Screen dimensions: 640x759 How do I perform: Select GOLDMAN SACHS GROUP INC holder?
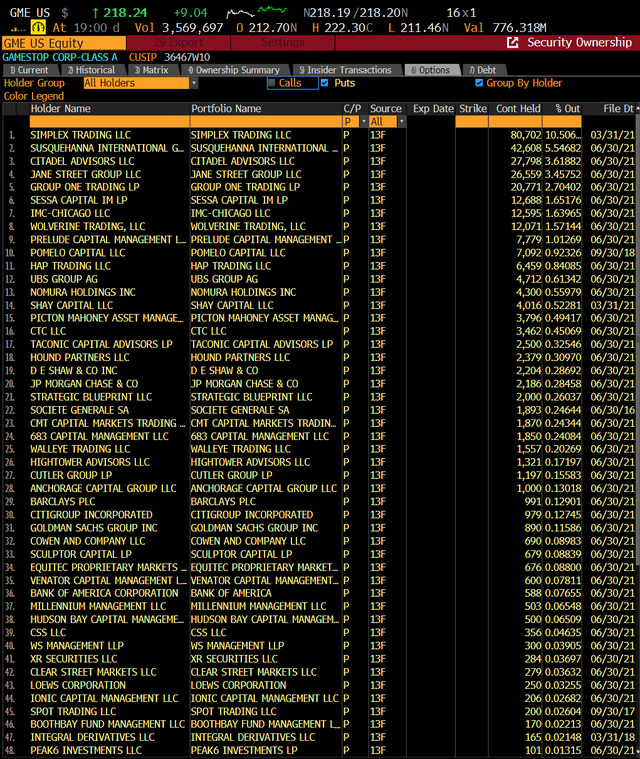94,528
